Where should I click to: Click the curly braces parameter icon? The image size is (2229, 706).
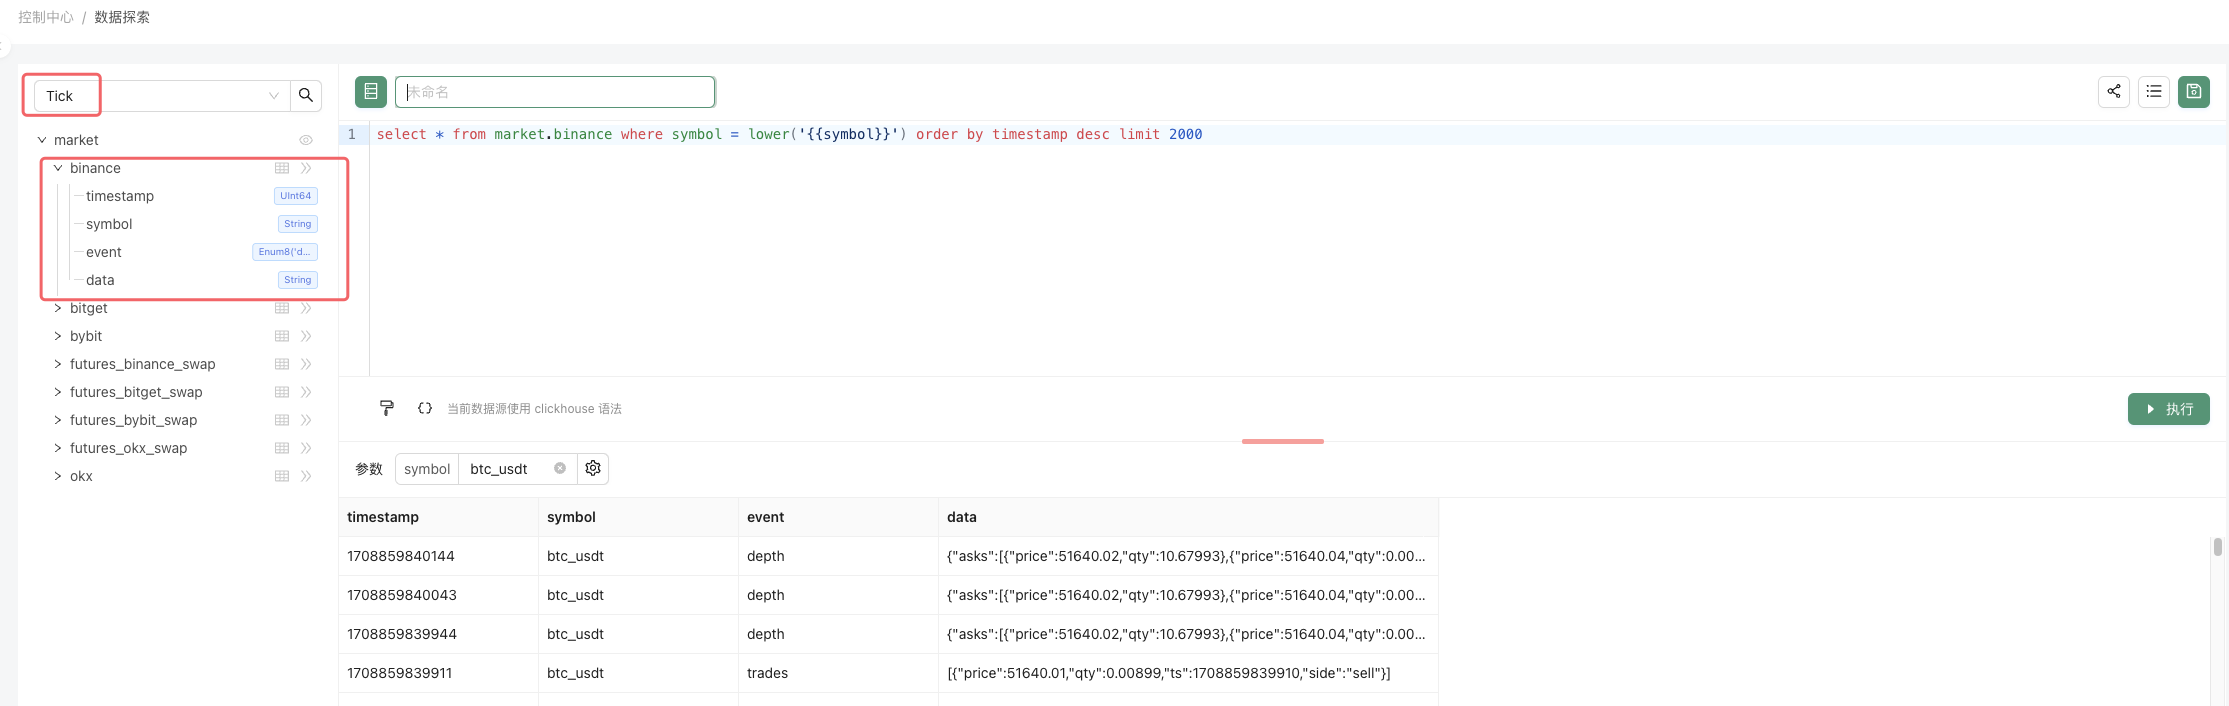(425, 408)
